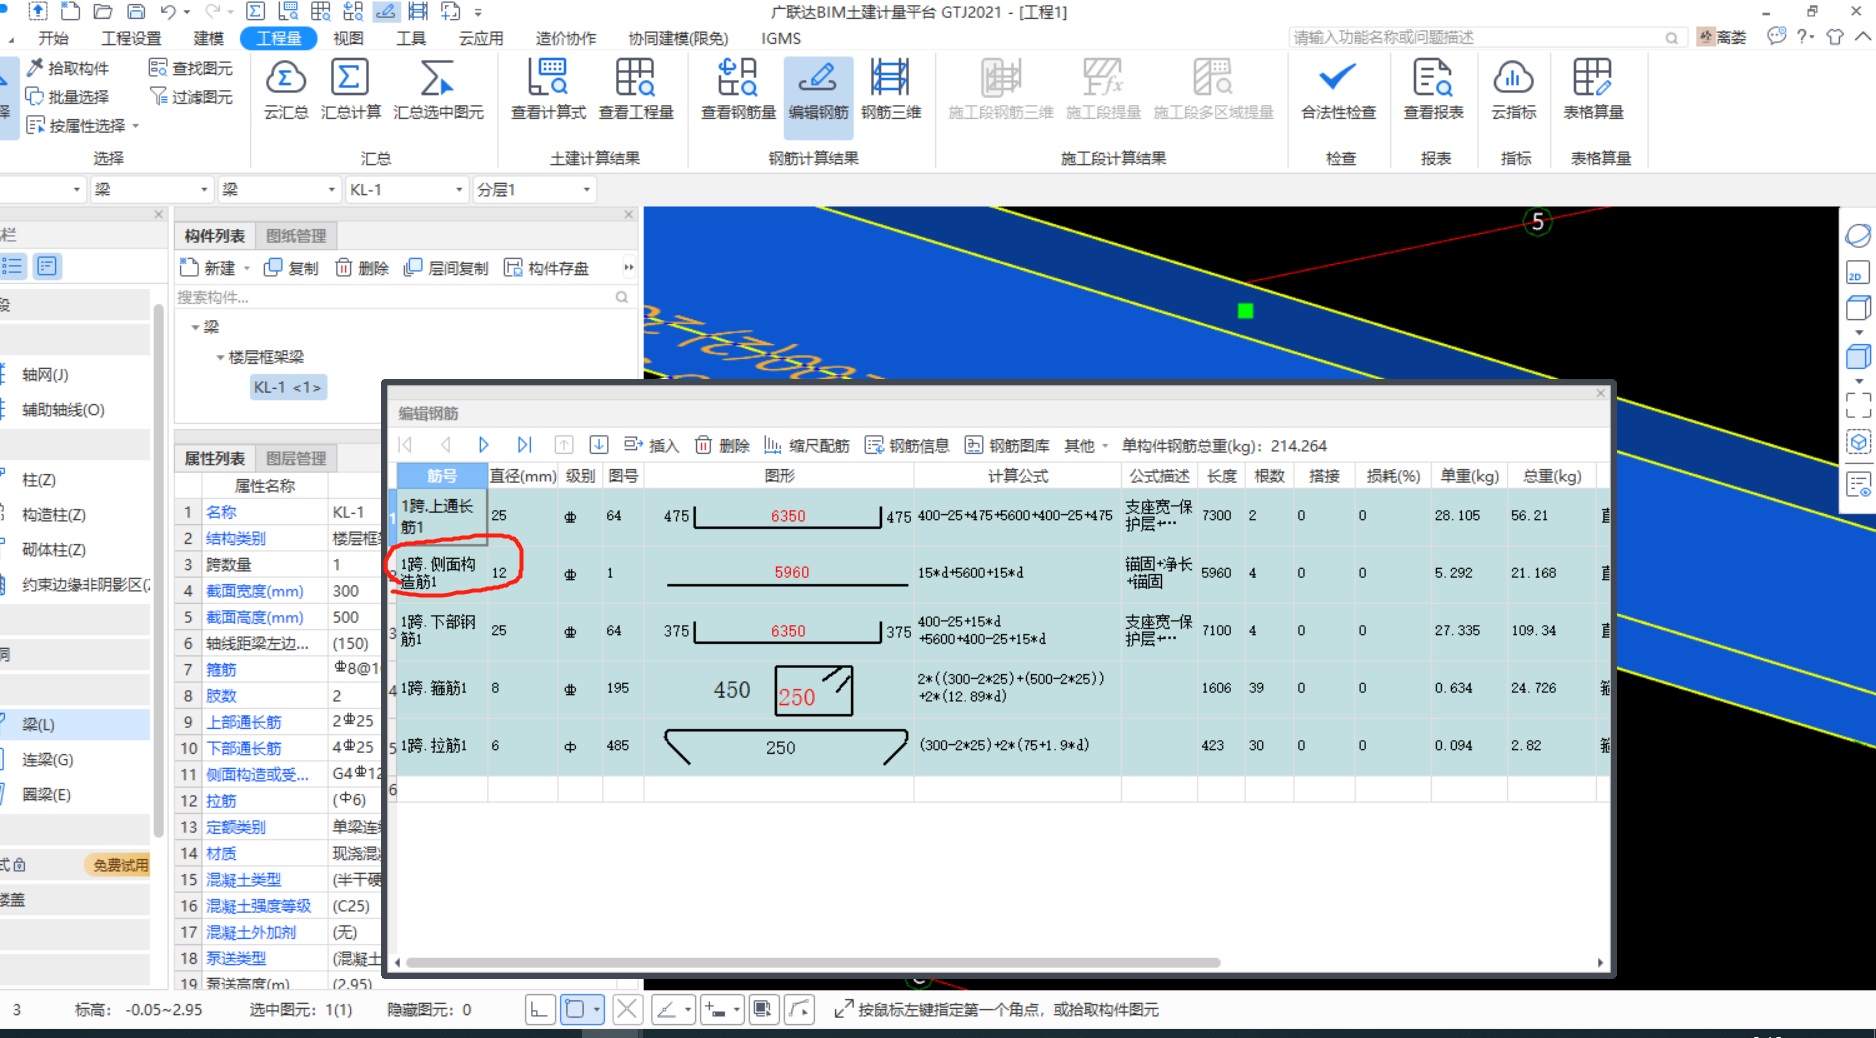Viewport: 1876px width, 1038px height.
Task: Open 过滤图元 filter element tool
Action: click(190, 97)
